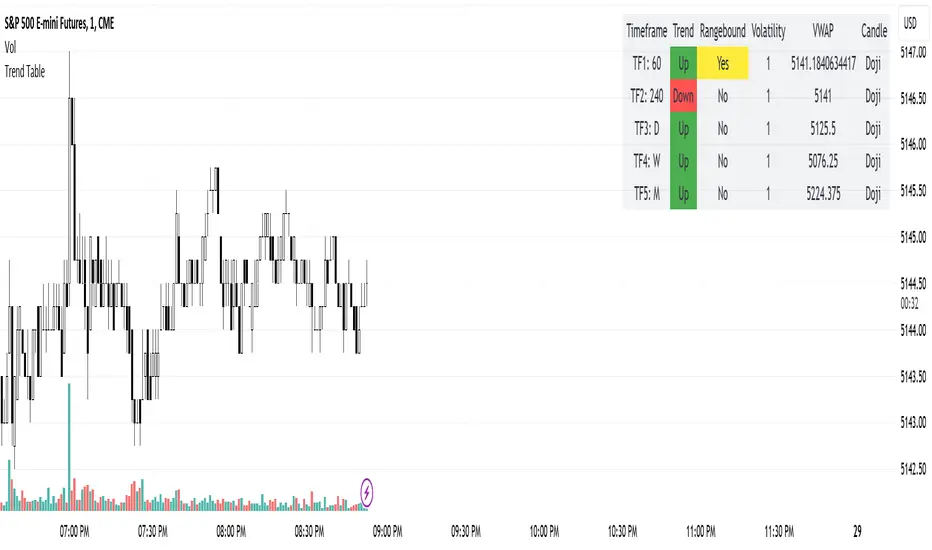The height and width of the screenshot is (550, 932).
Task: Click the VWAP column header
Action: (x=826, y=31)
